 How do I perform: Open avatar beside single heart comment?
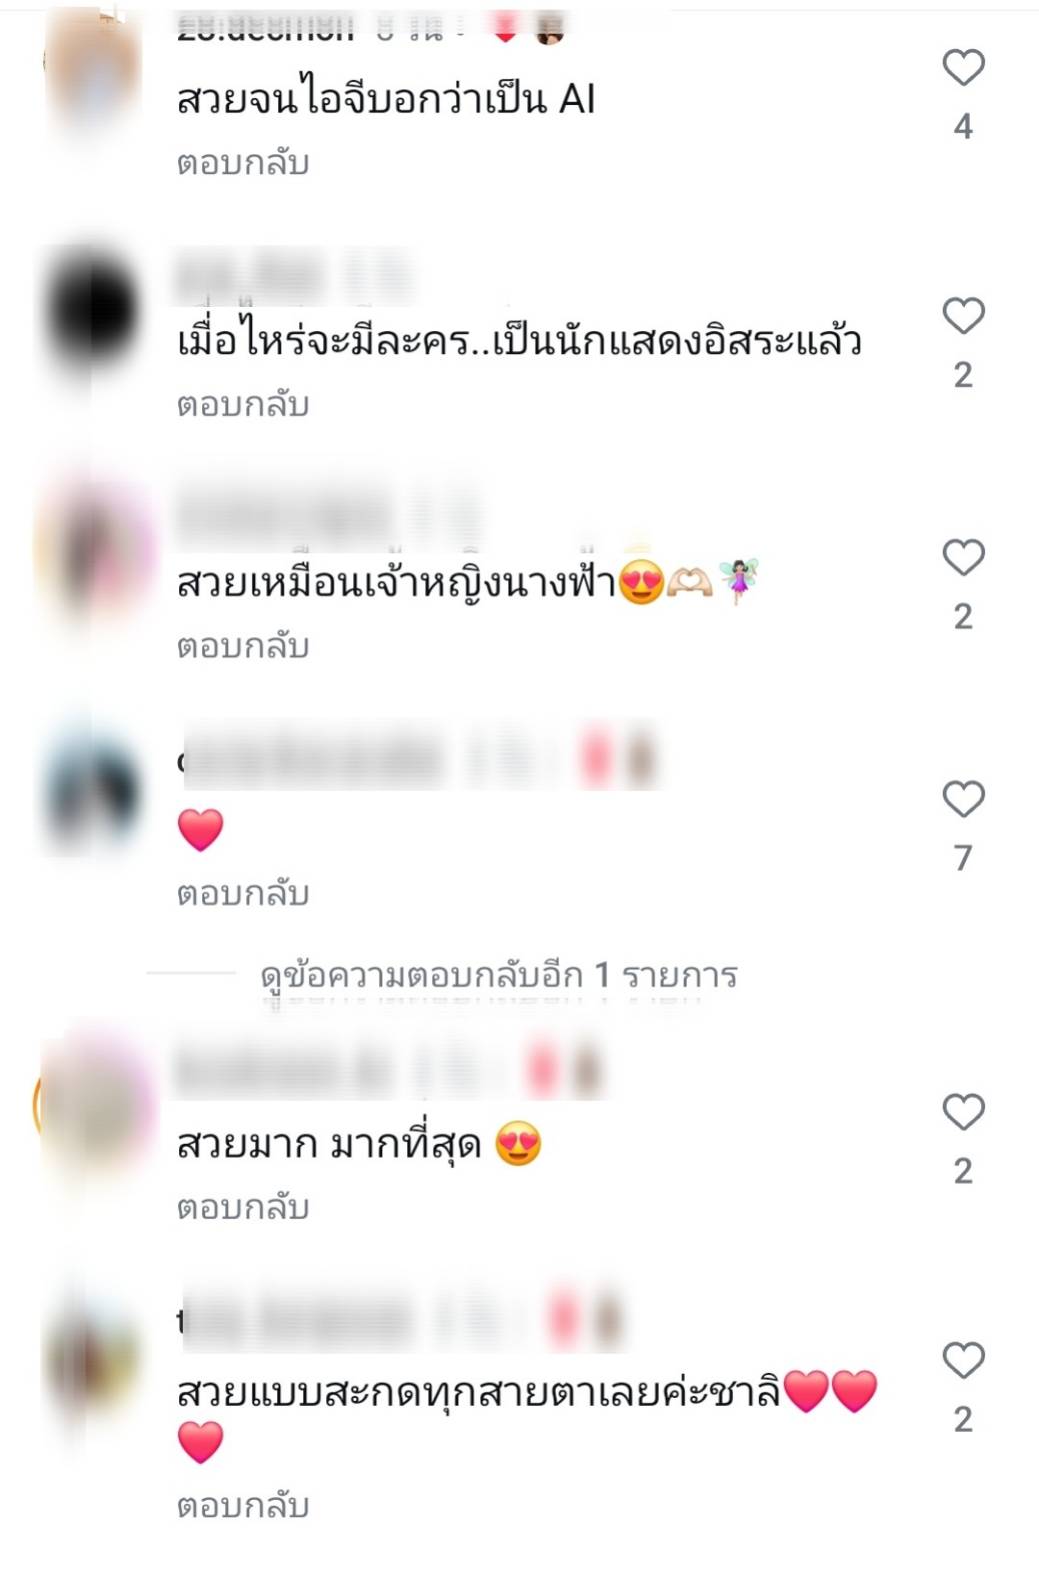pos(93,790)
